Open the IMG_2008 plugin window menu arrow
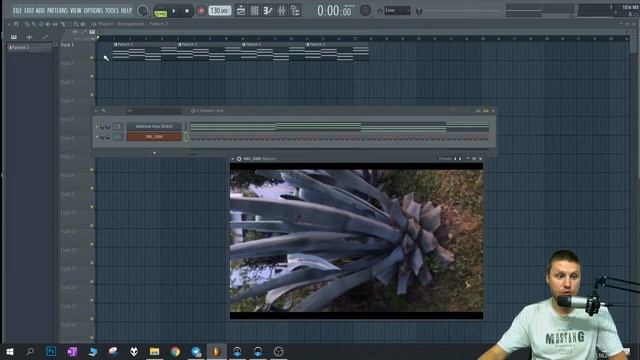 tap(233, 159)
